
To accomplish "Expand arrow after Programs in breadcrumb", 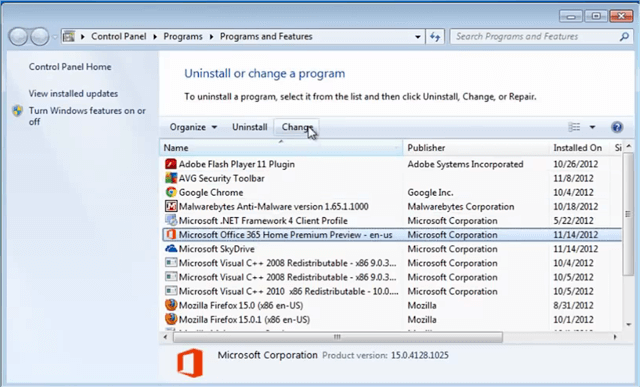I will pos(211,37).
